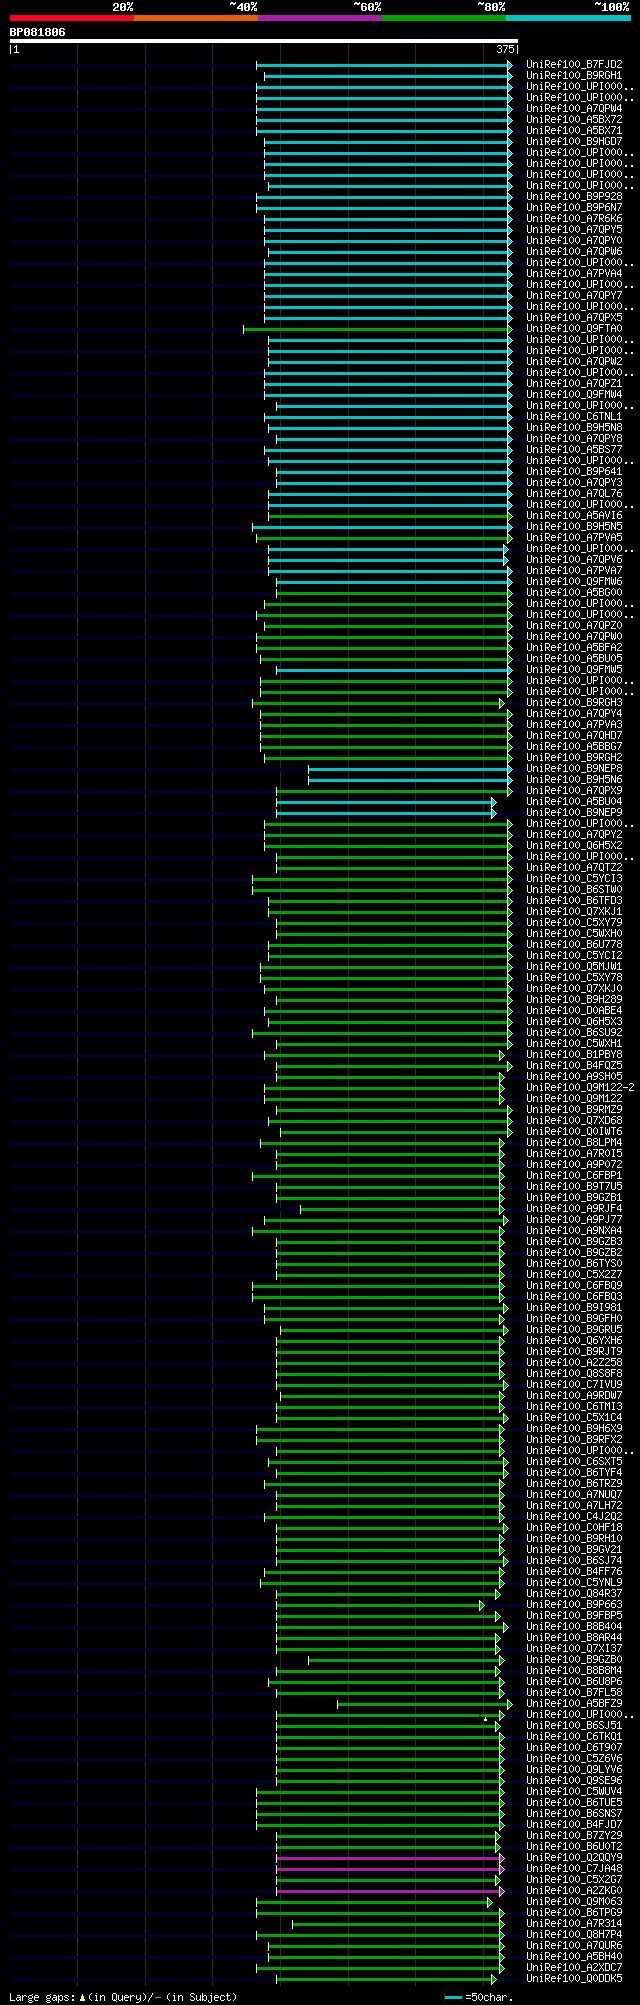Open the UniRef100_Q9FMW4 entry
Screen dimensions: 640x2005
pos(574,394)
